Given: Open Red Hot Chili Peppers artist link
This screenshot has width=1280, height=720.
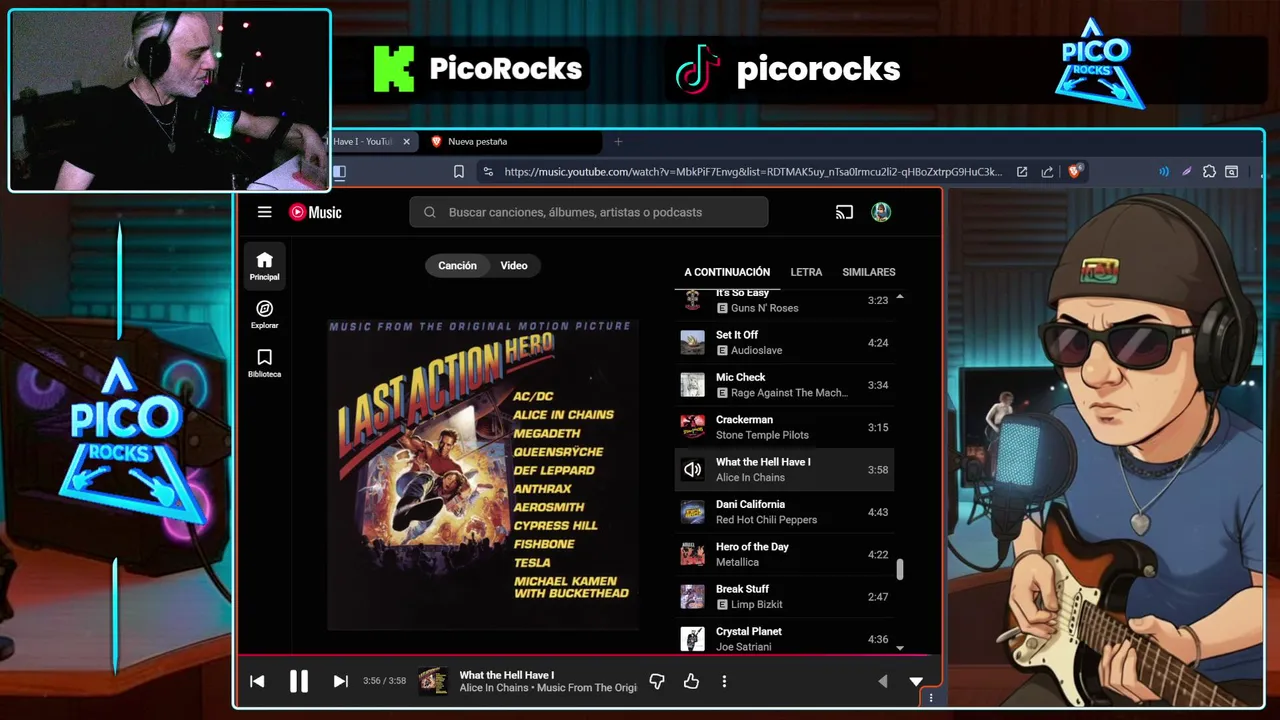Looking at the screenshot, I should coord(766,520).
